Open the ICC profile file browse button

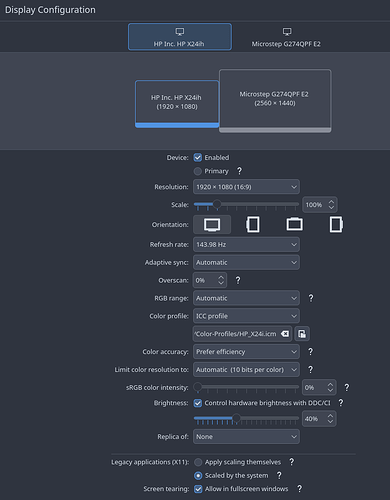point(302,334)
